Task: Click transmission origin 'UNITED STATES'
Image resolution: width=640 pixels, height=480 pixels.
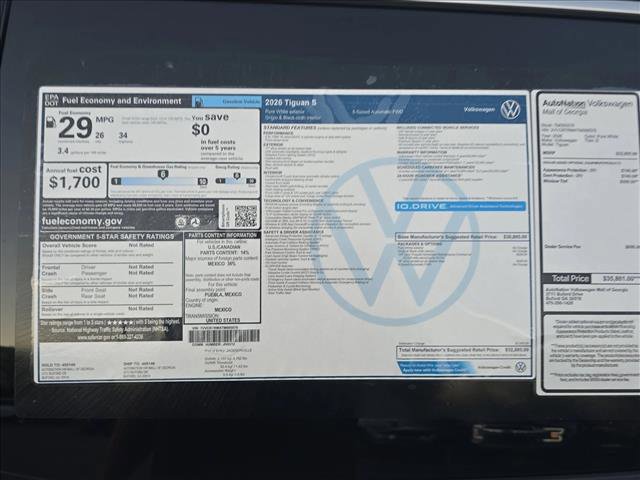Action: pos(223,320)
